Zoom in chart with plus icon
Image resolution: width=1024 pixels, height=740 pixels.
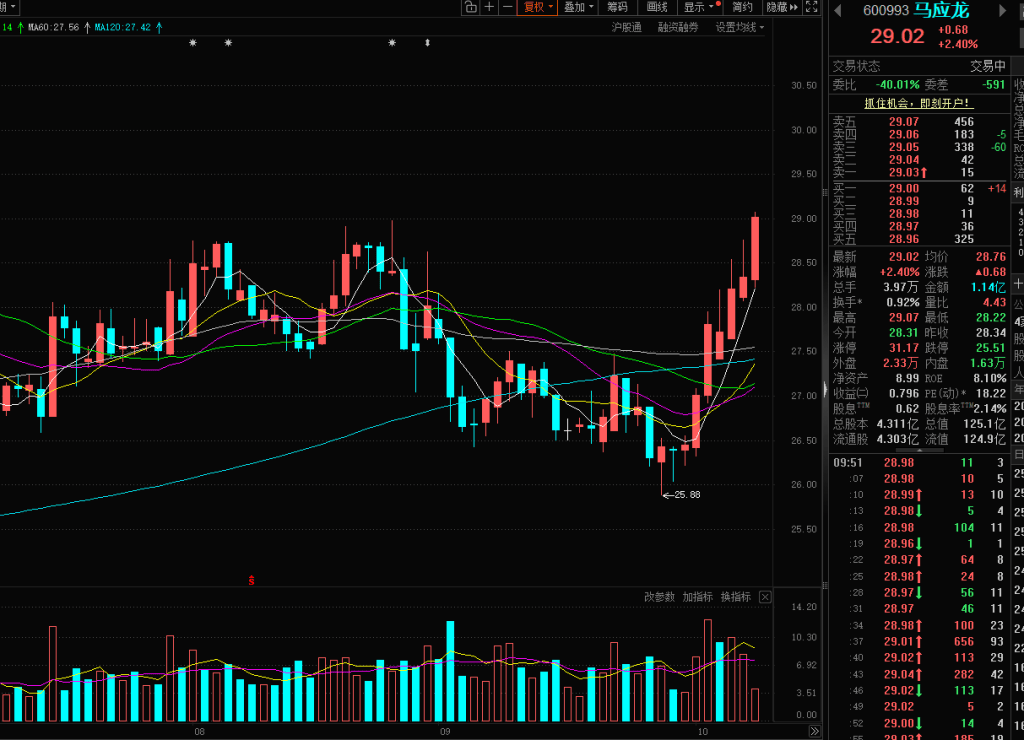click(489, 7)
